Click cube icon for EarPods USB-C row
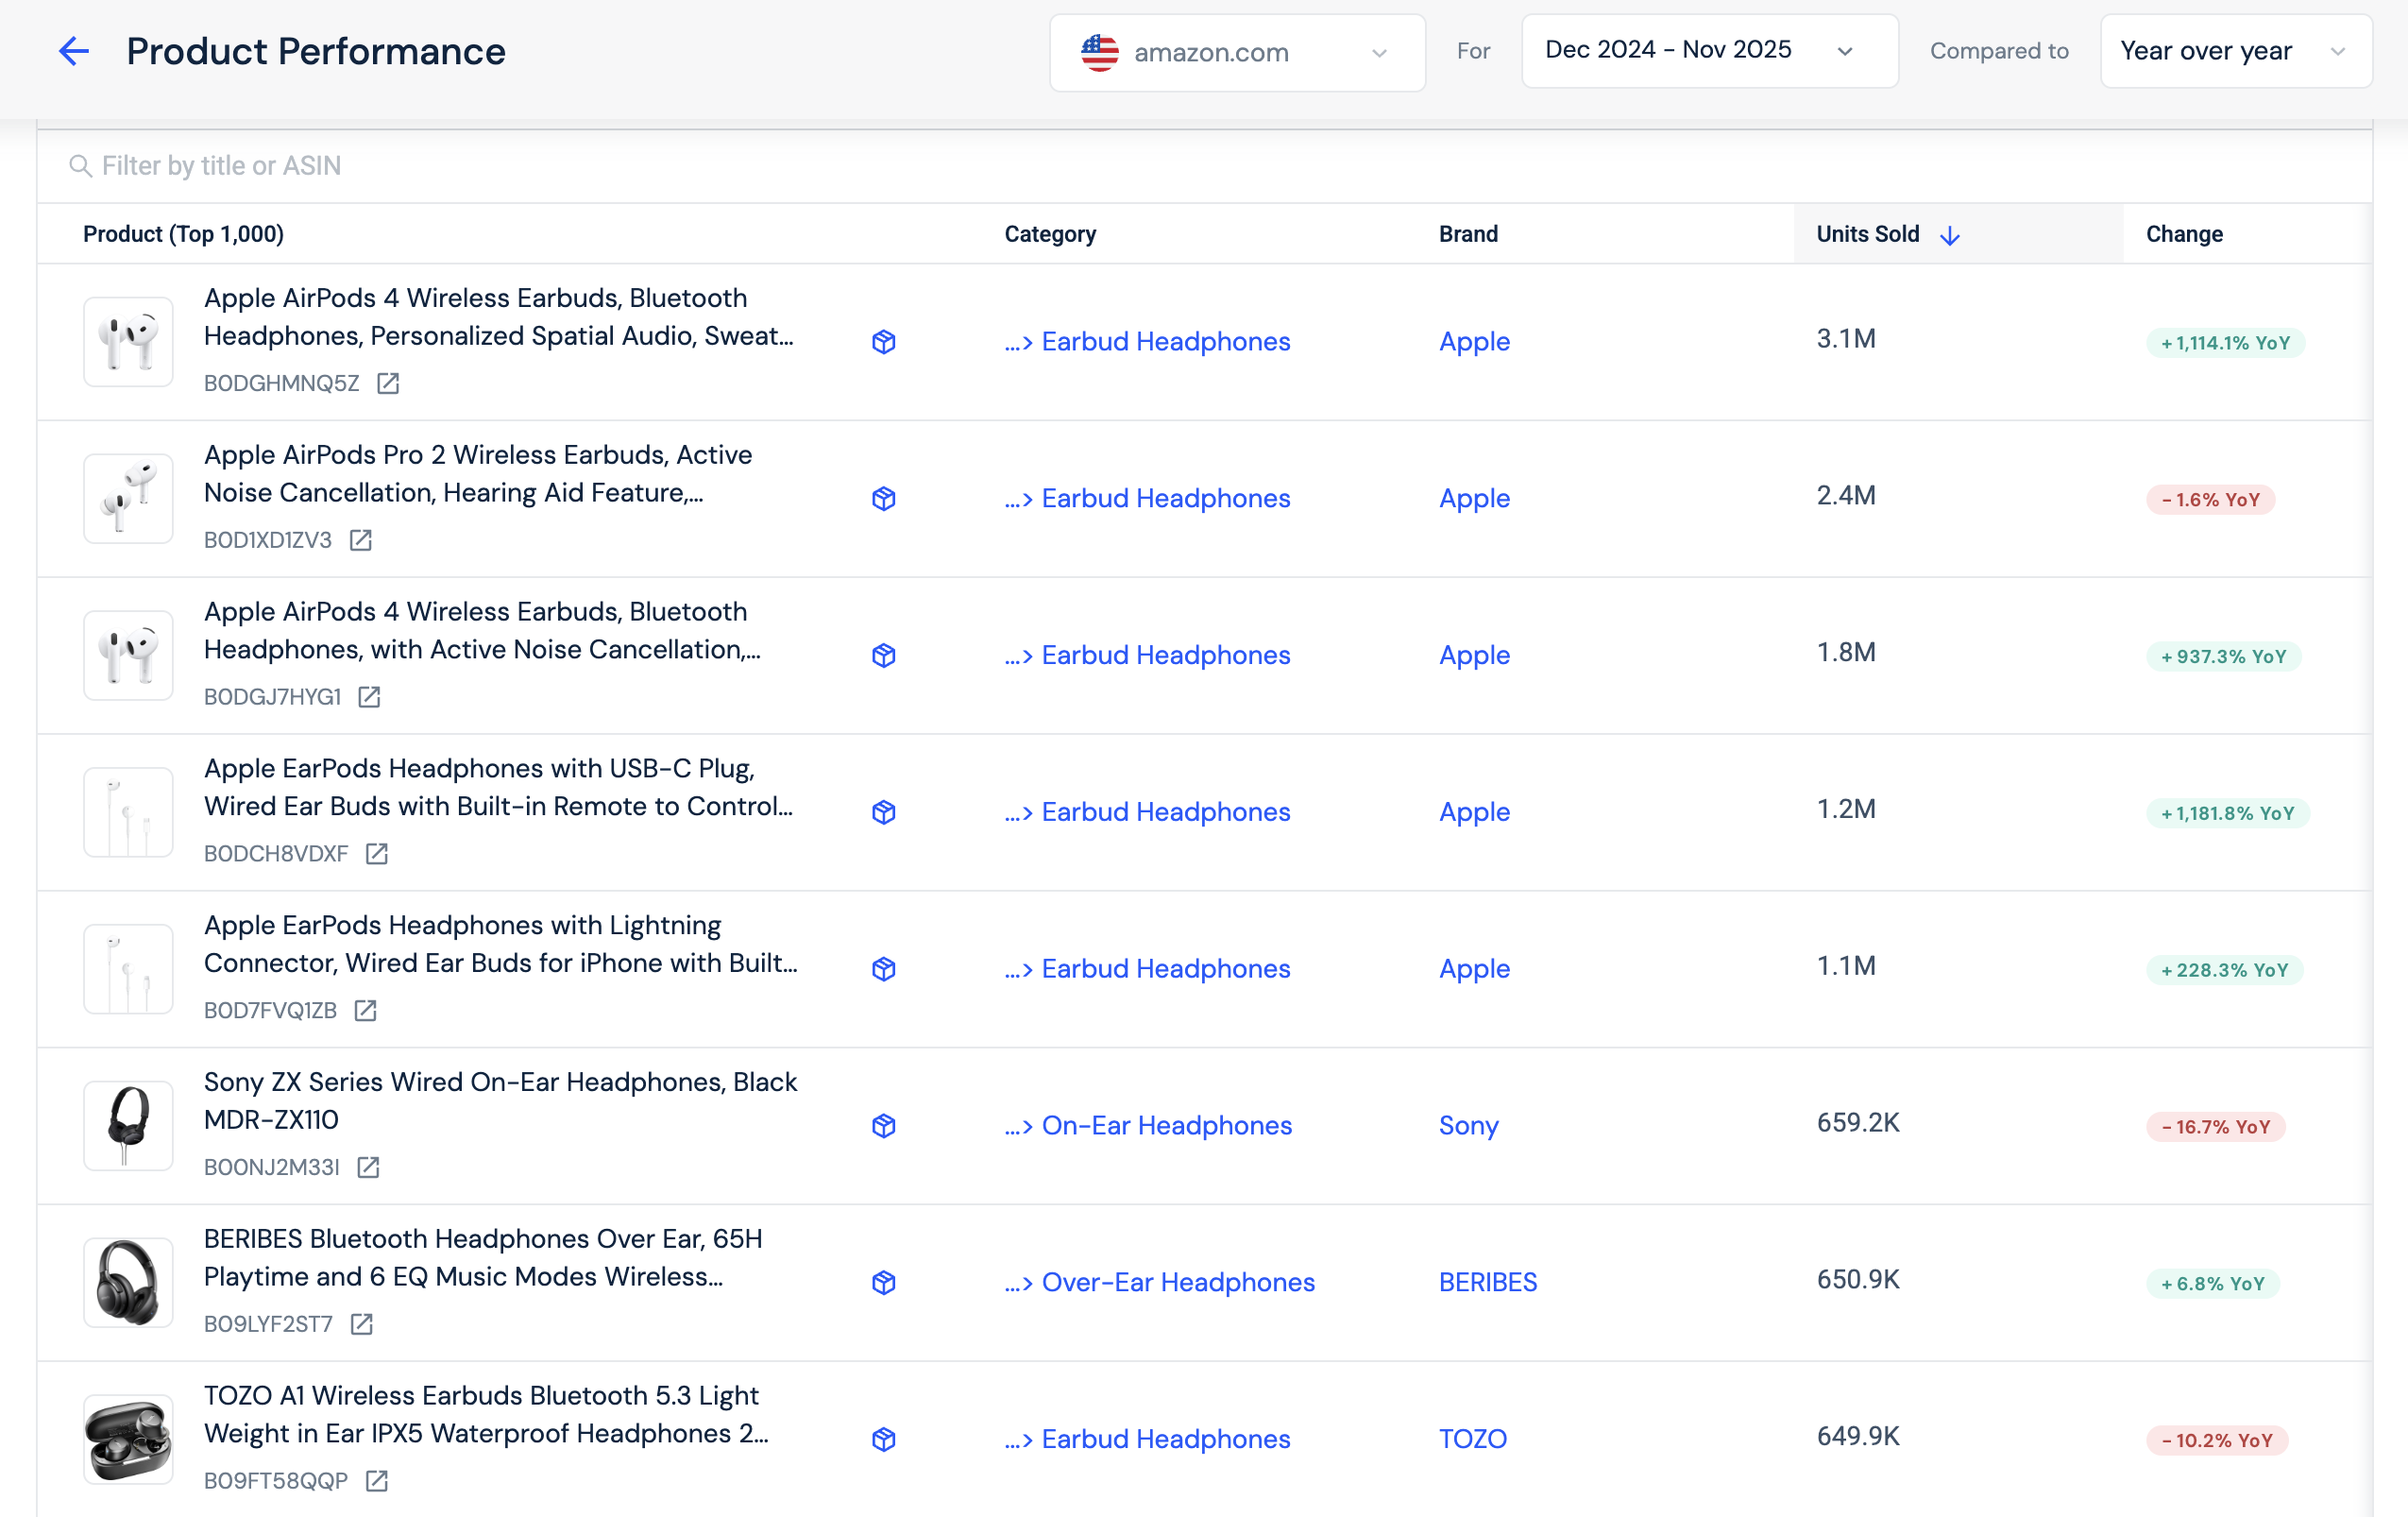The height and width of the screenshot is (1517, 2408). pyautogui.click(x=883, y=813)
